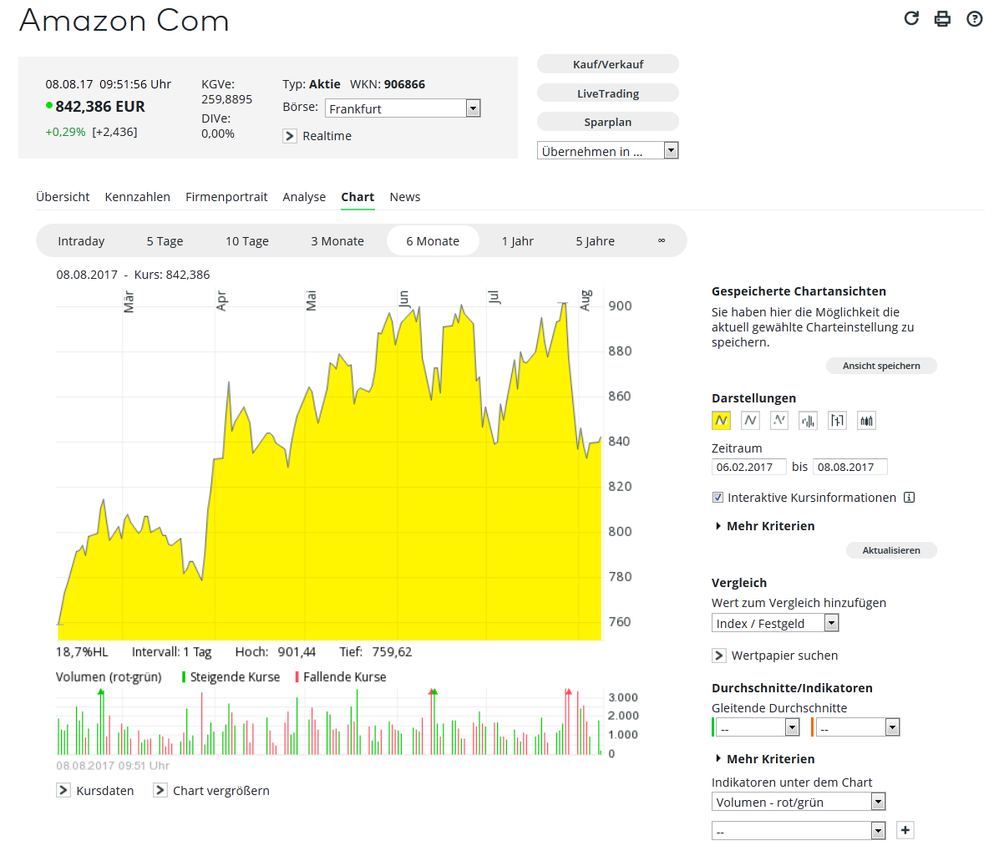Refresh the page with the reload icon

pos(911,18)
